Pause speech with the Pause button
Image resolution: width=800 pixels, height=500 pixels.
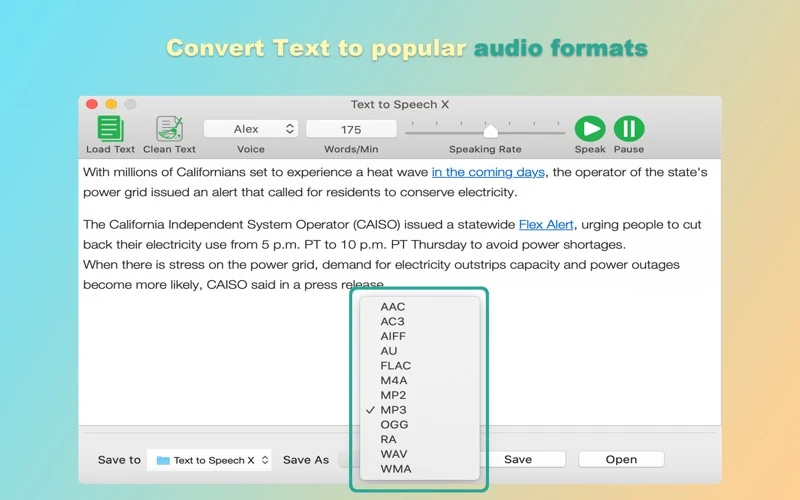click(629, 129)
